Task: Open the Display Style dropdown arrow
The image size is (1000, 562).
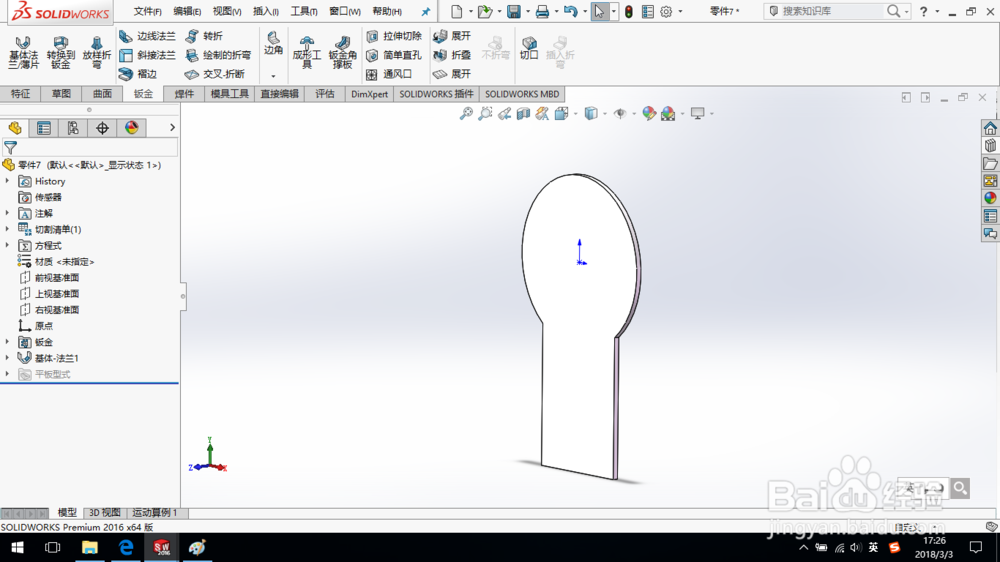Action: point(605,114)
